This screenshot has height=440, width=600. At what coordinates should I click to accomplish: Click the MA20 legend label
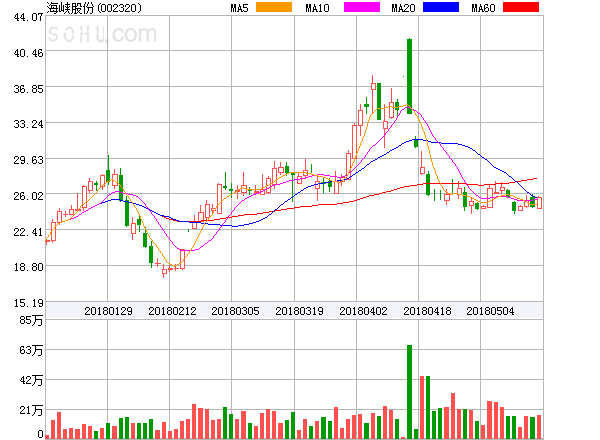click(x=403, y=8)
